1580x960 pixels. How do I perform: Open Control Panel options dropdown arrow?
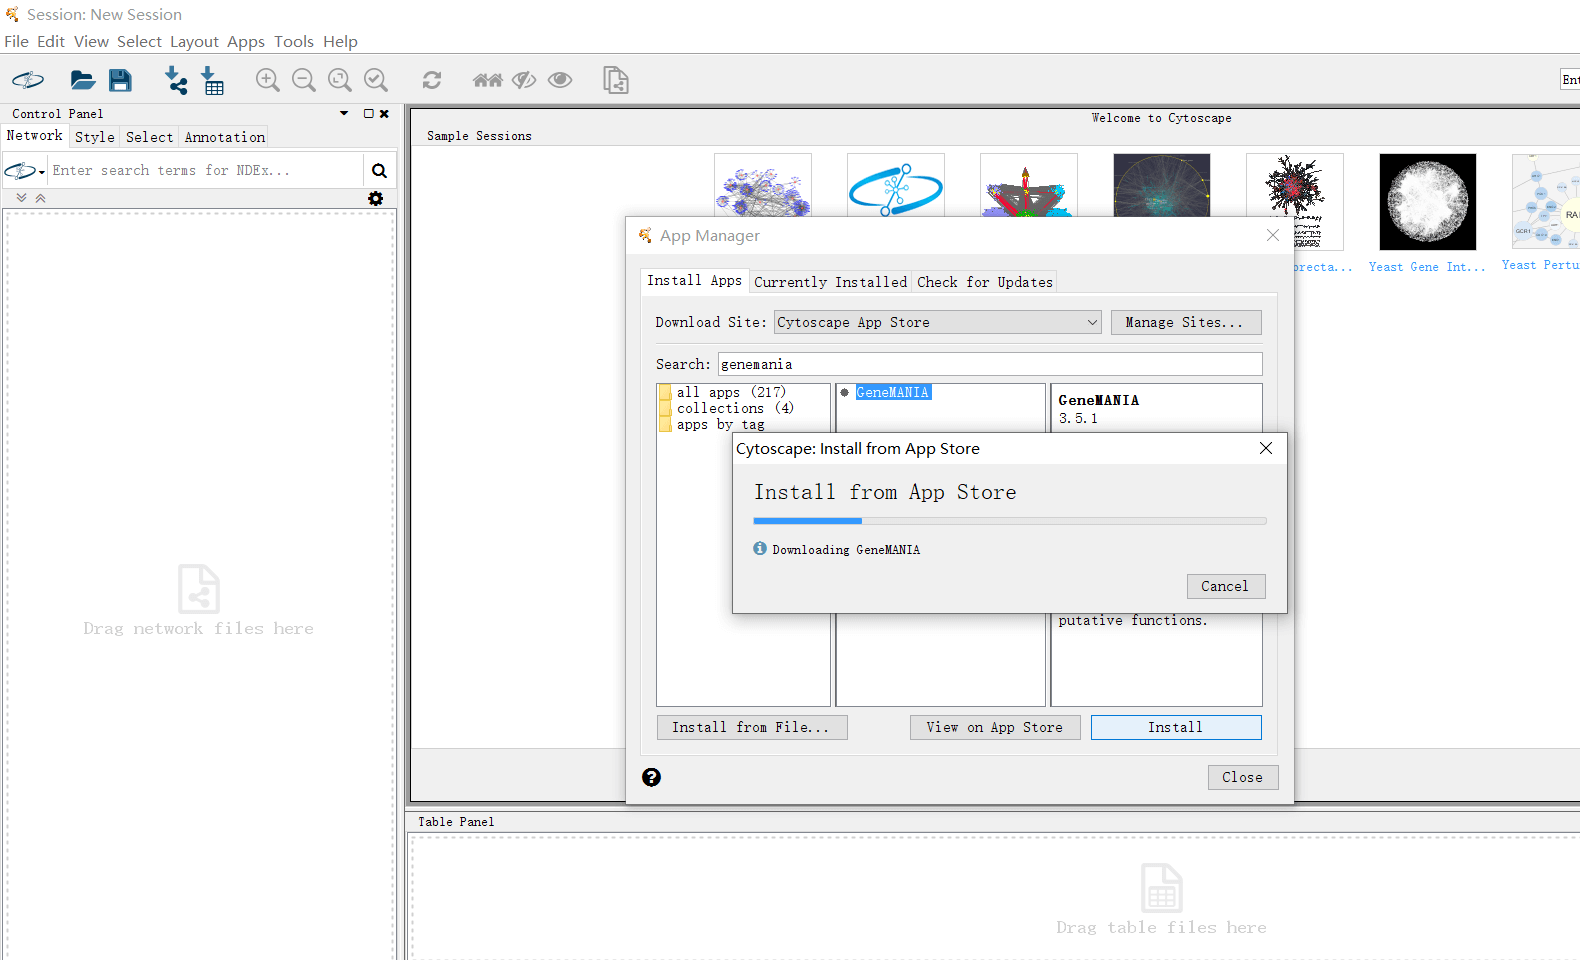(x=344, y=114)
